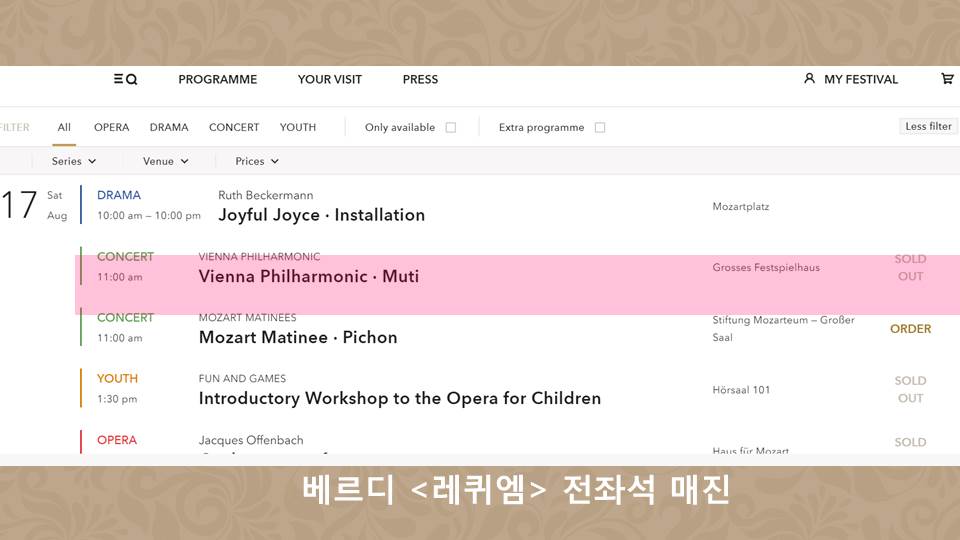Click the YOUTH category label at 1:30 pm
960x540 pixels.
click(117, 379)
